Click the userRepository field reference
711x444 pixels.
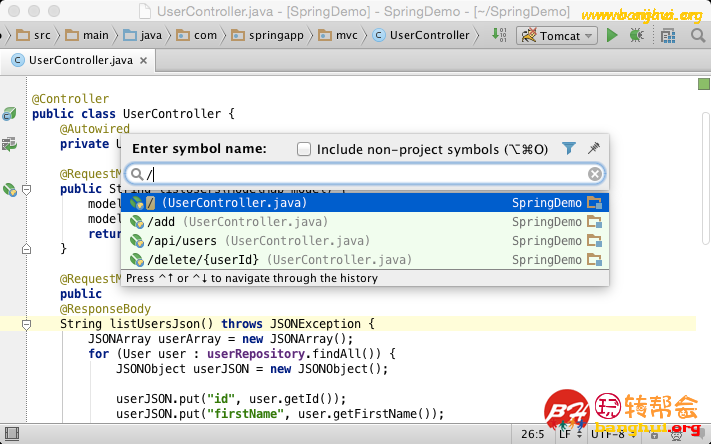[256, 354]
